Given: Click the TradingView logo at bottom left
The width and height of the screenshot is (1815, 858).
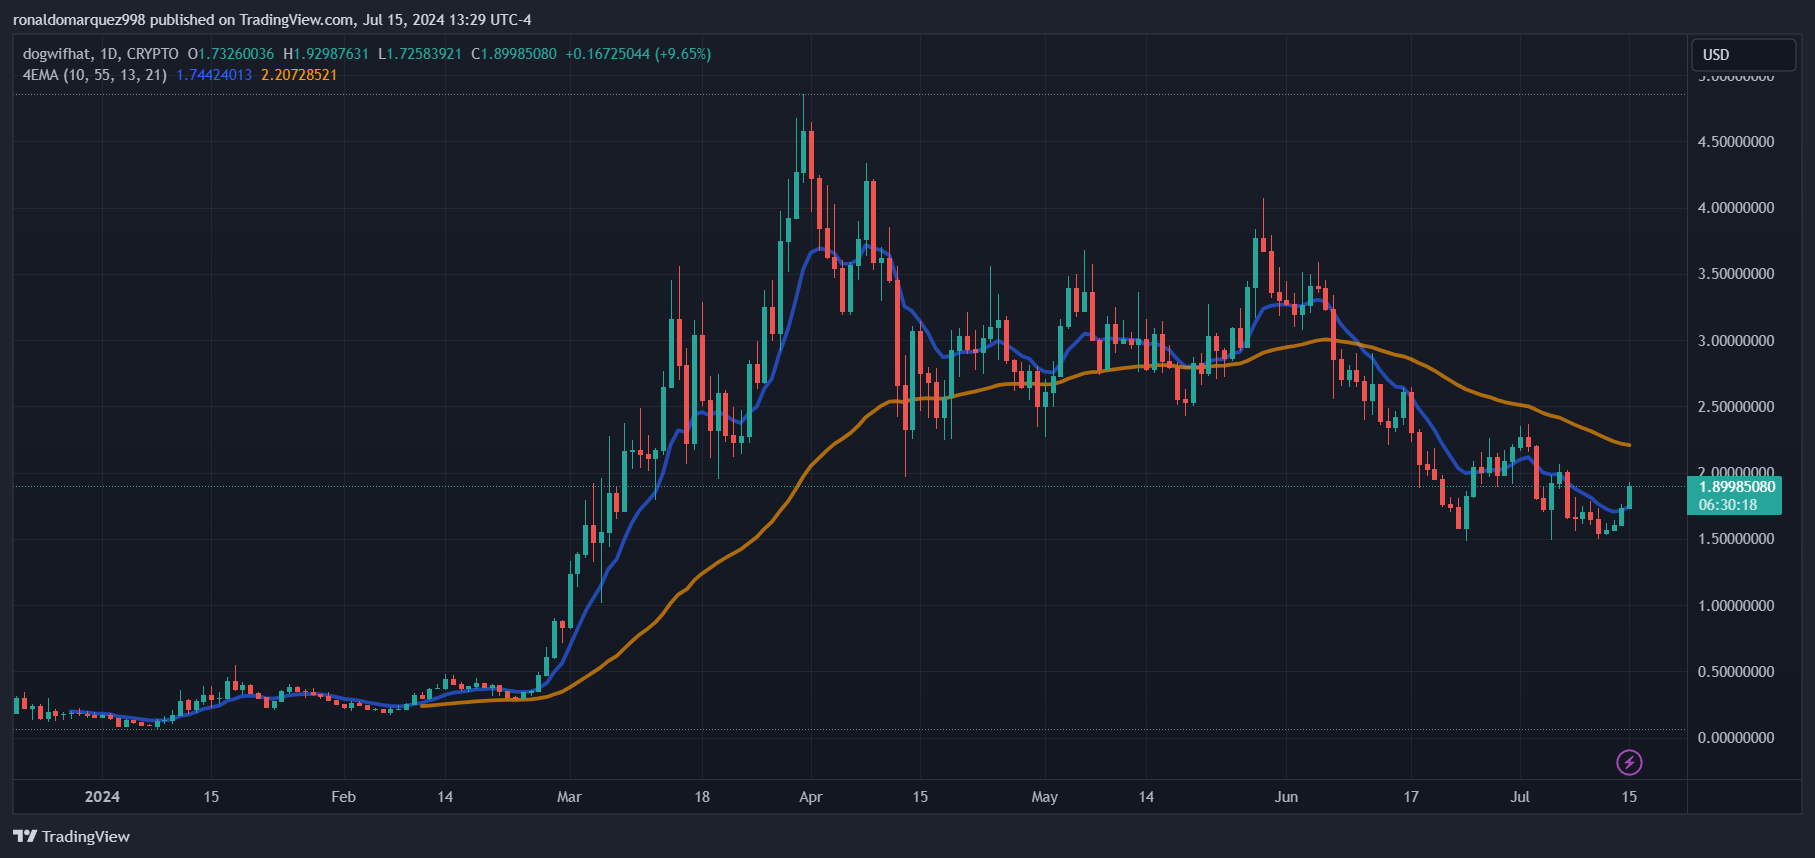Looking at the screenshot, I should (x=72, y=836).
